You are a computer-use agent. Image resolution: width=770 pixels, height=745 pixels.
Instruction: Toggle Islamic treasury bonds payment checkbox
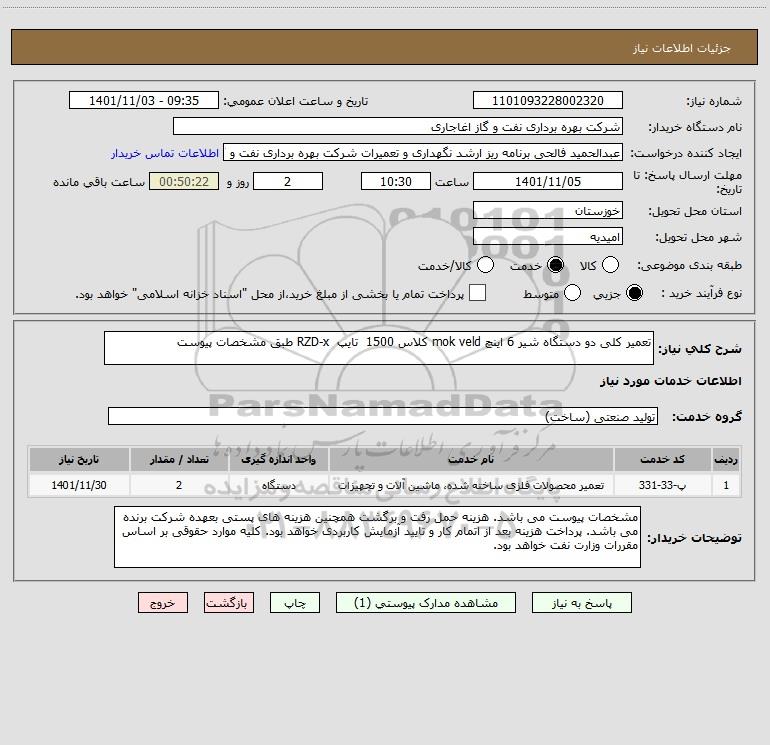click(477, 293)
